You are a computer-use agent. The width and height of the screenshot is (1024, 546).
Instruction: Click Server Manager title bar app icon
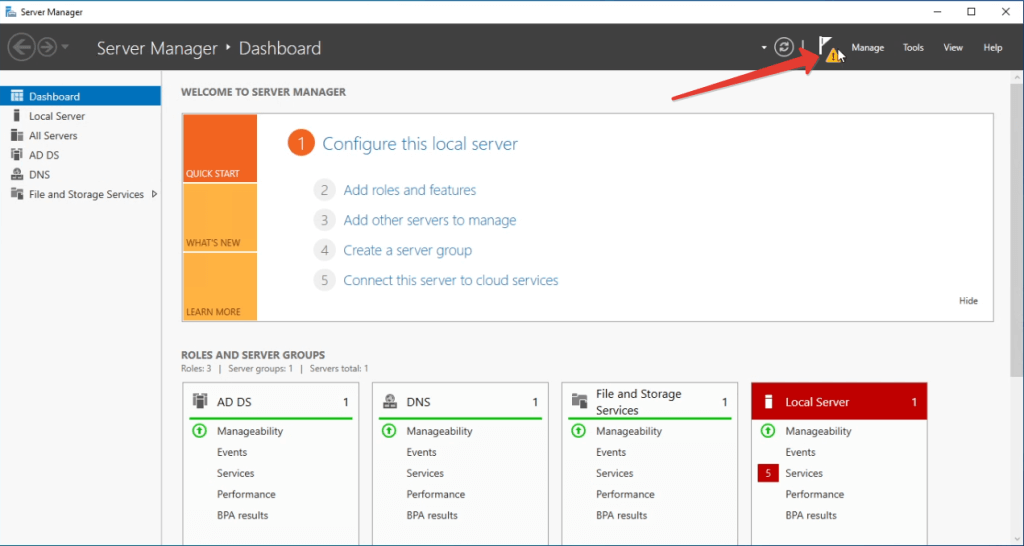click(x=10, y=12)
